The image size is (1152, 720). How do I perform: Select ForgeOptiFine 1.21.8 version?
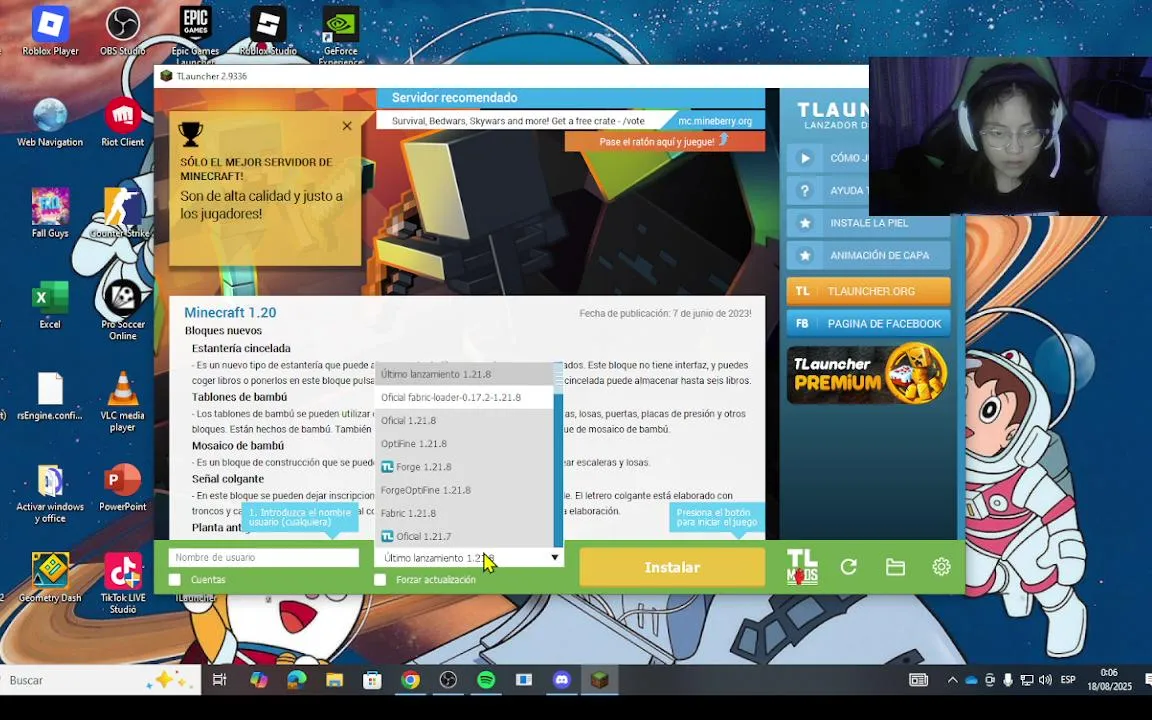pos(464,490)
